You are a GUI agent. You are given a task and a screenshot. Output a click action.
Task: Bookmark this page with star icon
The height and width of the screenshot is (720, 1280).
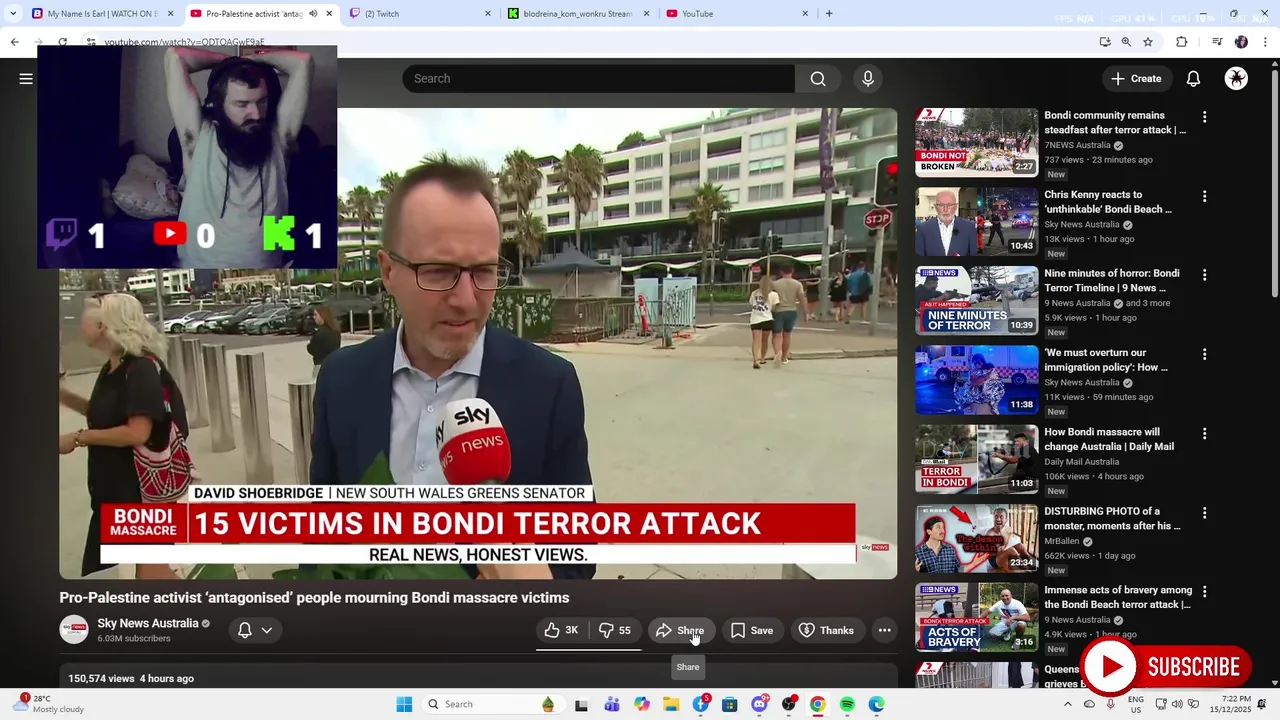1148,42
